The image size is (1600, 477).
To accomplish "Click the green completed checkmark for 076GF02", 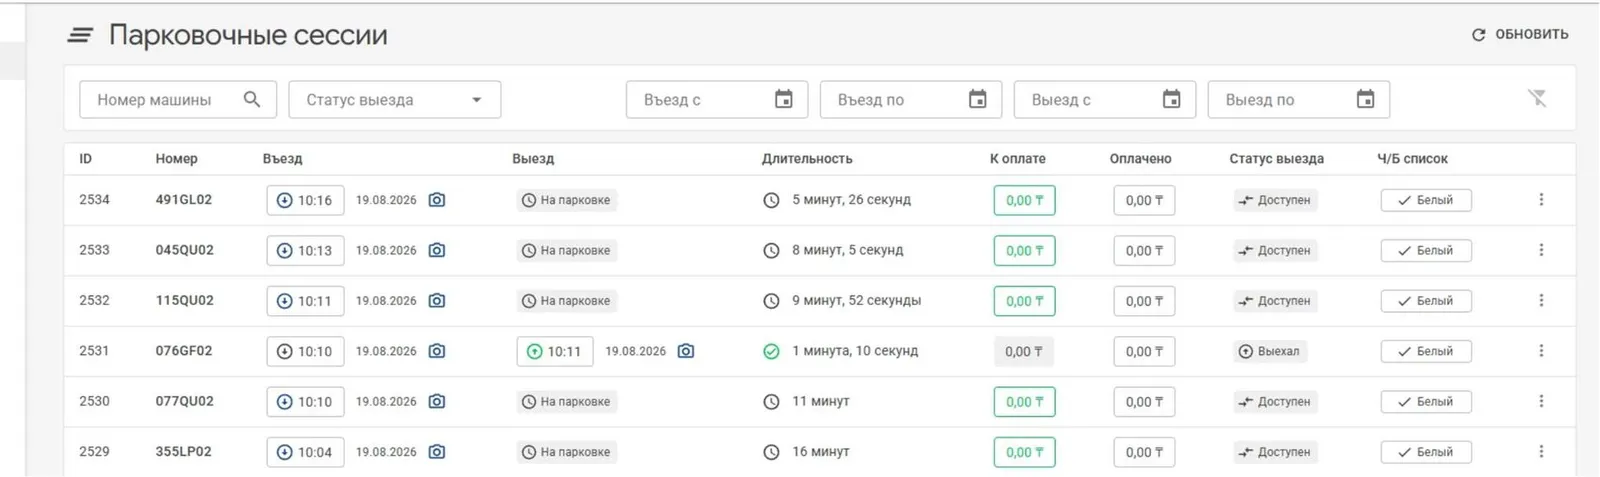I will tap(771, 351).
